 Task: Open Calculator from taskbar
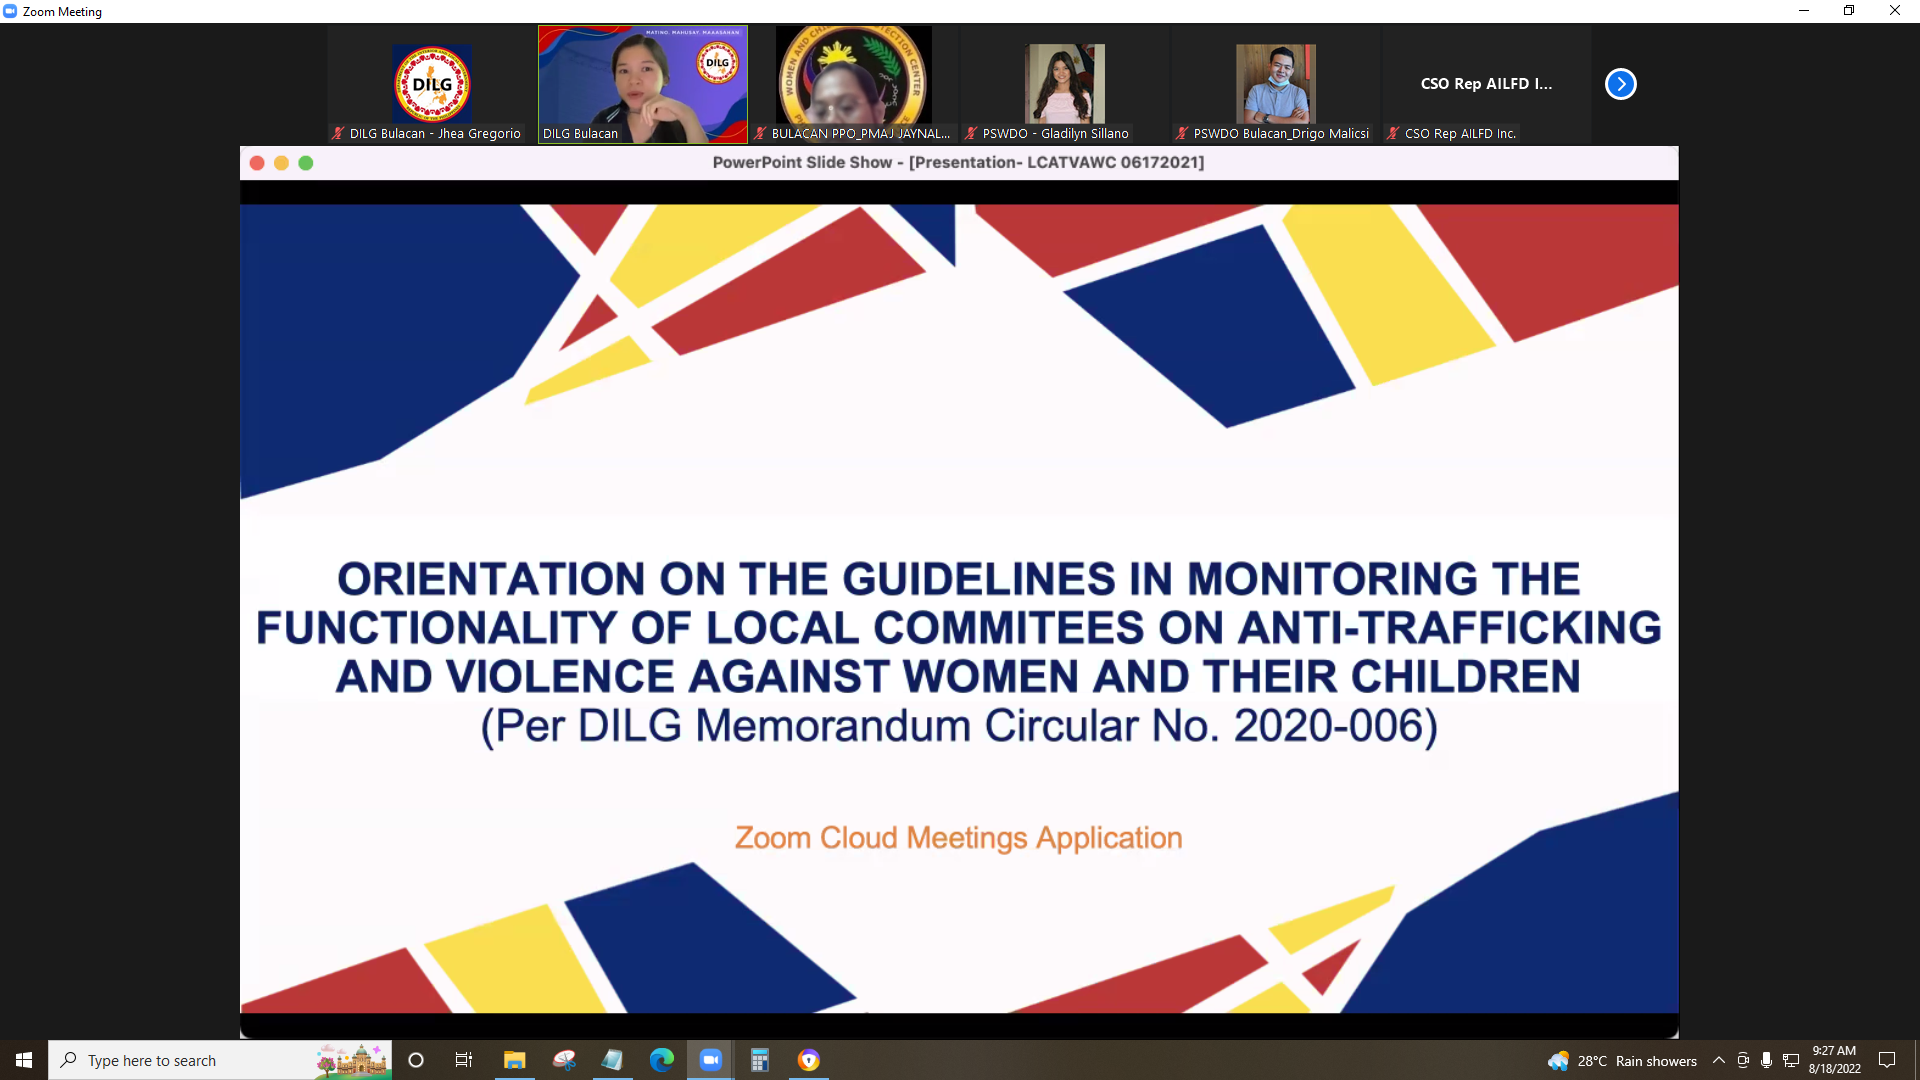tap(760, 1060)
